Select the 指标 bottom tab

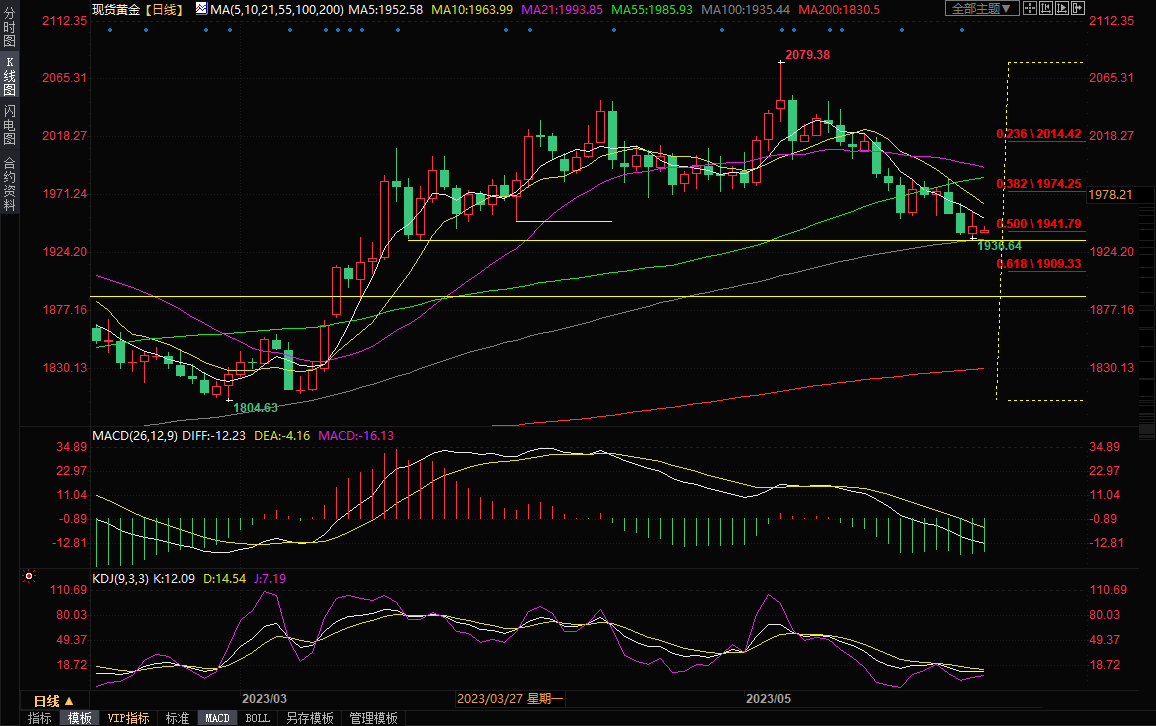pyautogui.click(x=40, y=718)
